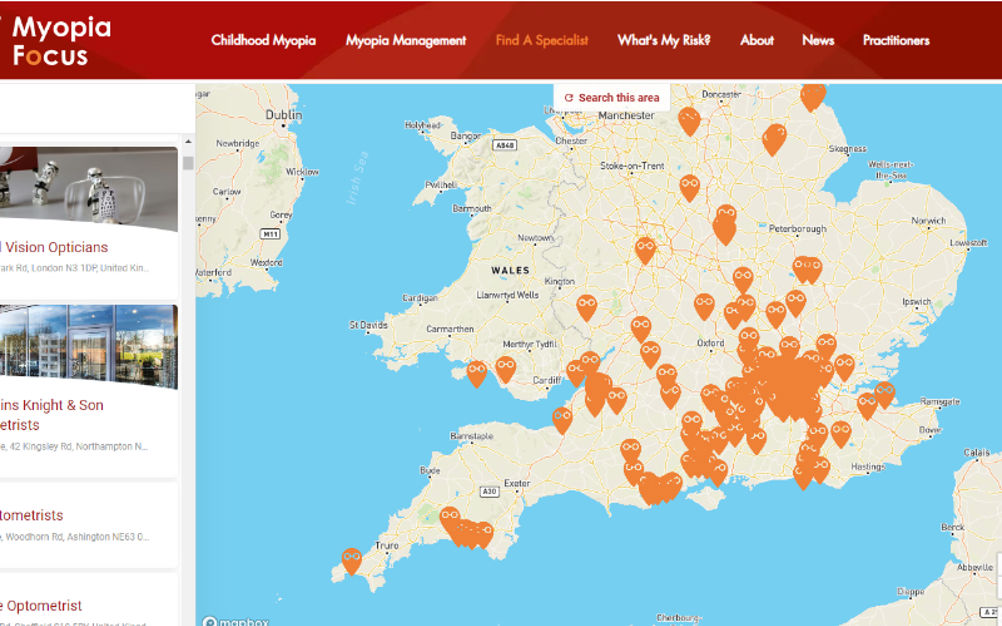Click the listings panel scrollbar thumb
Viewport: 1002px width, 626px height.
[x=188, y=163]
